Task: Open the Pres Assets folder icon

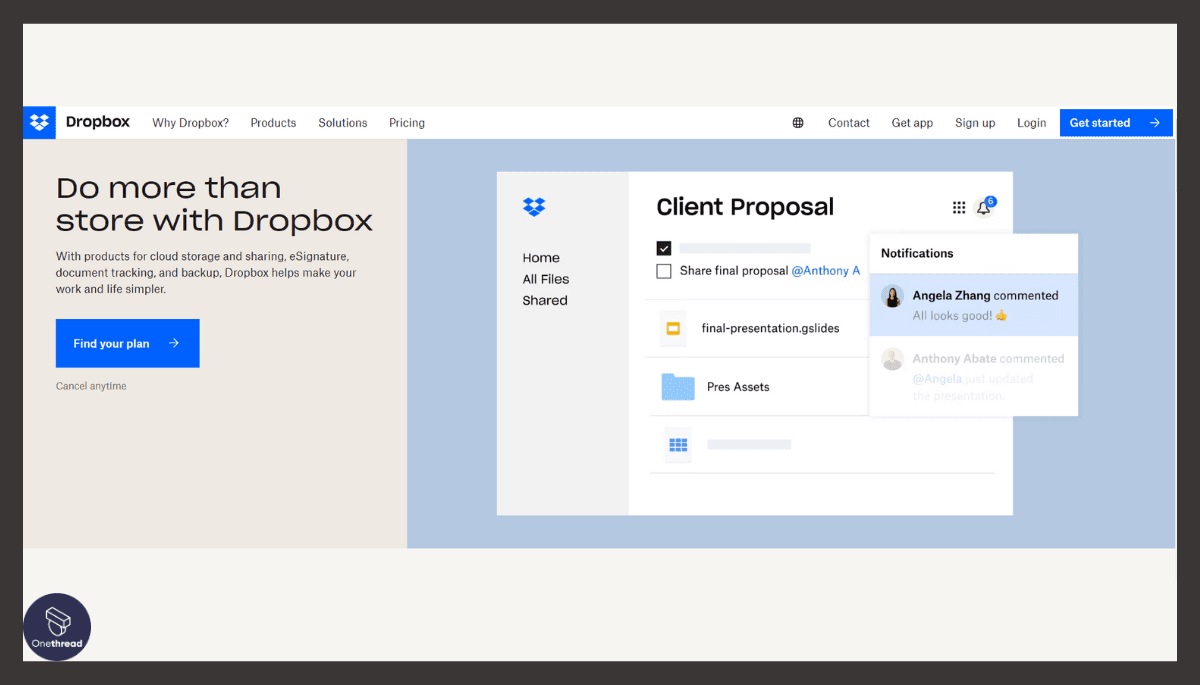Action: coord(678,387)
